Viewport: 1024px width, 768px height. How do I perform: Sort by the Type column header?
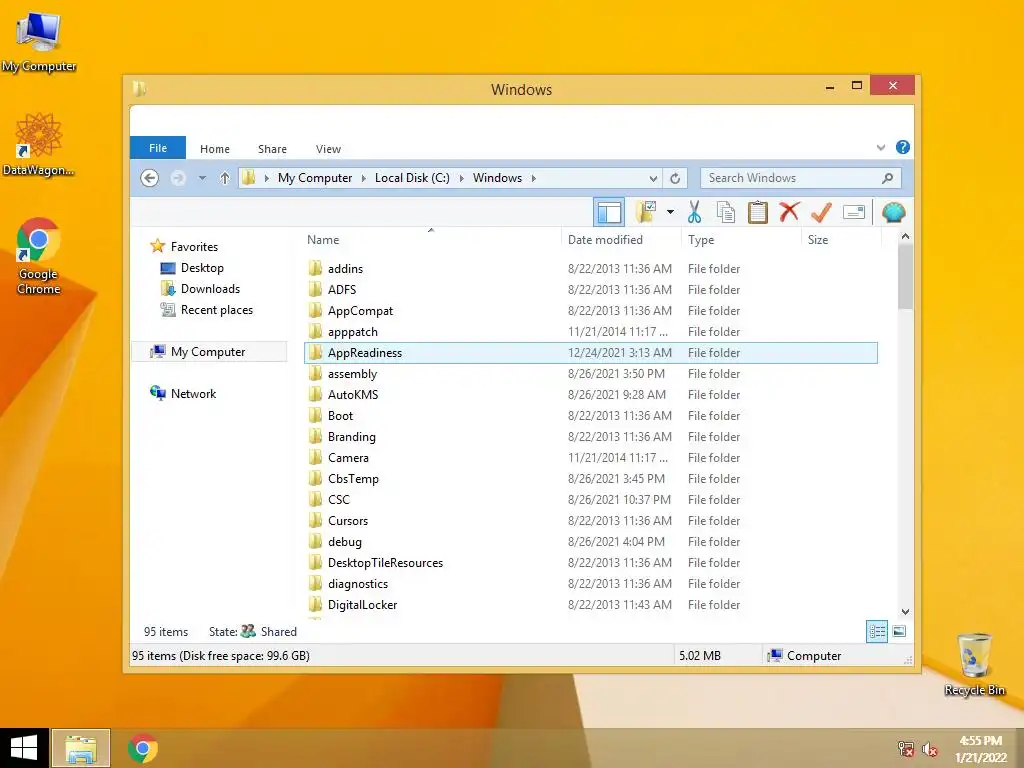coord(701,240)
